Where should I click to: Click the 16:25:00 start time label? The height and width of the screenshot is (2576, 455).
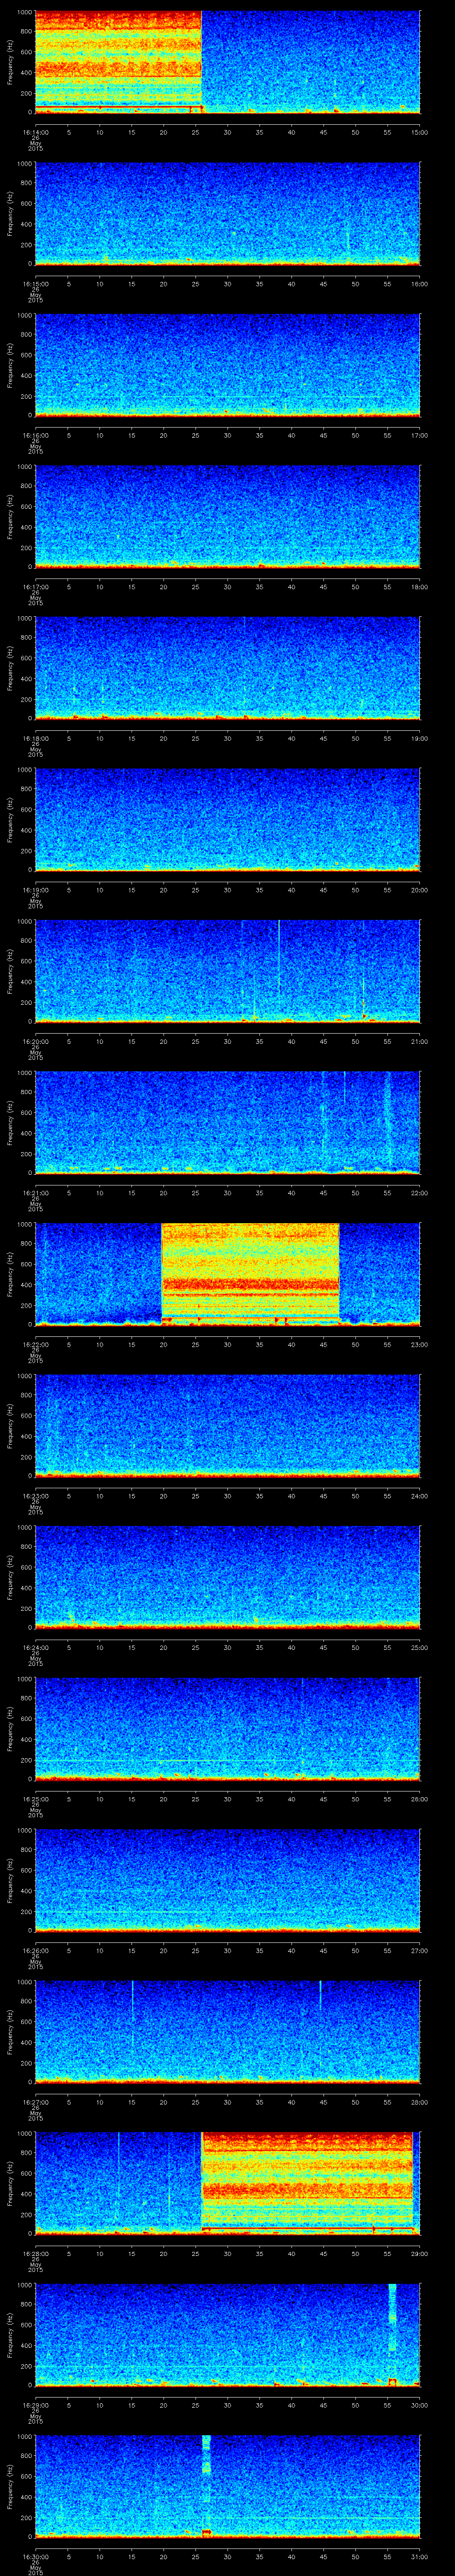pos(35,1799)
